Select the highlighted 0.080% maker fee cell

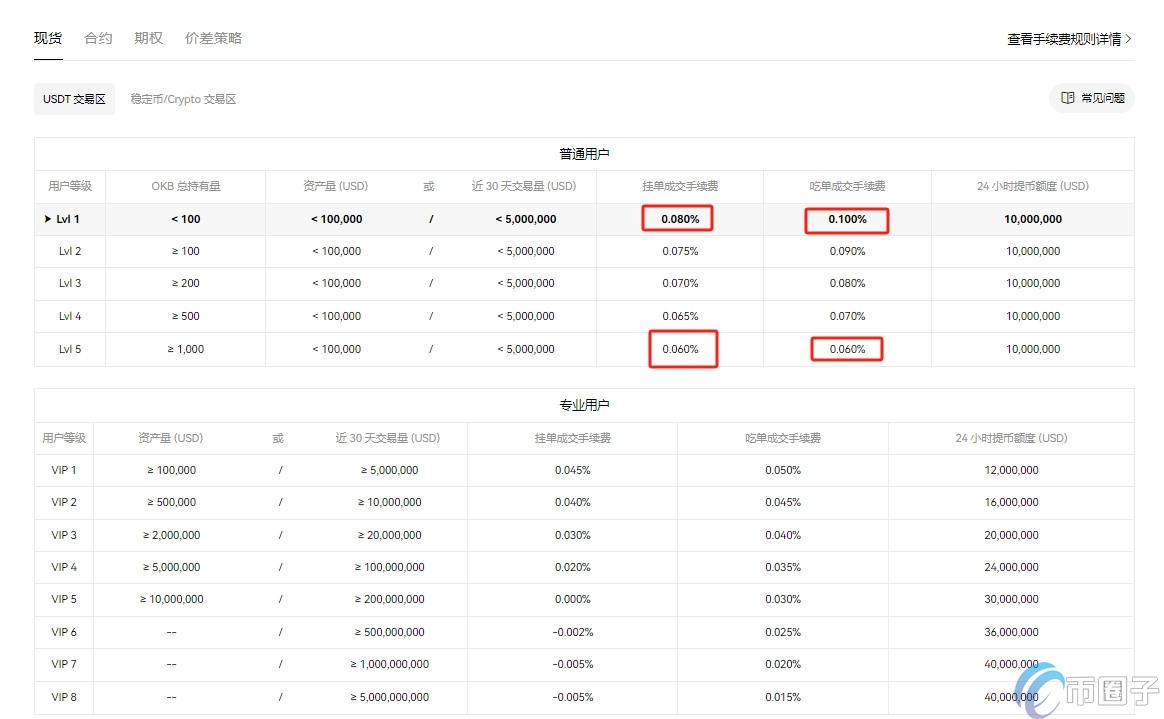tap(678, 218)
